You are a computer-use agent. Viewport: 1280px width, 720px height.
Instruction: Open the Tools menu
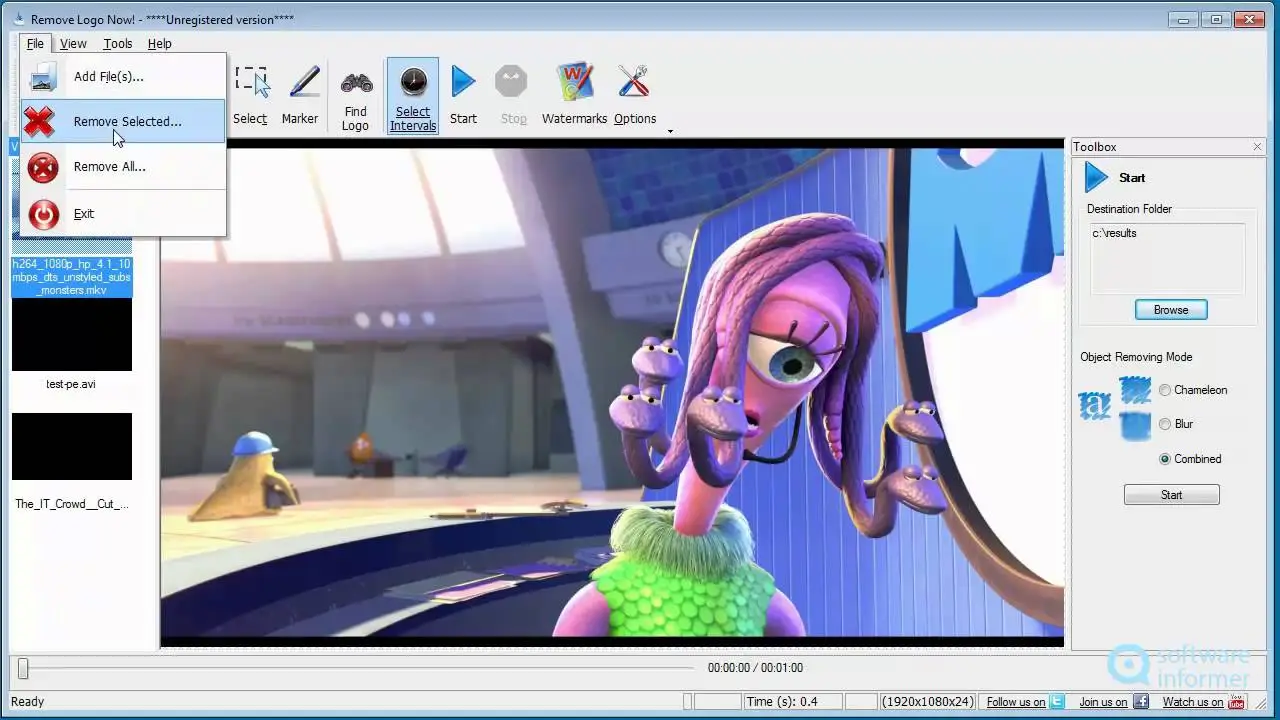(x=117, y=43)
